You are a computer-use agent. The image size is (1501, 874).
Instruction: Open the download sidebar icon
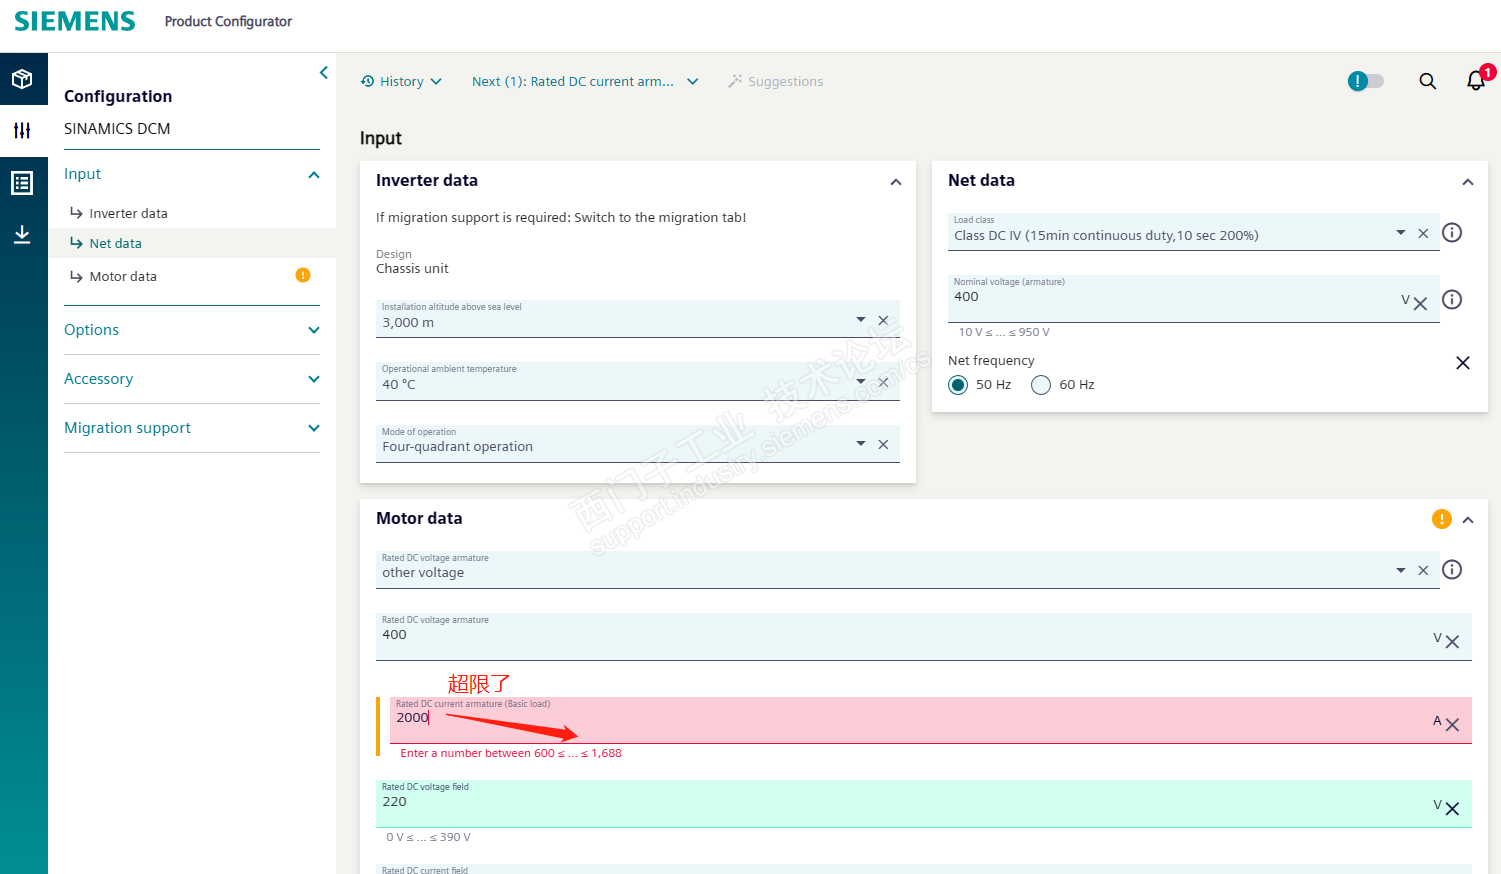tap(22, 234)
